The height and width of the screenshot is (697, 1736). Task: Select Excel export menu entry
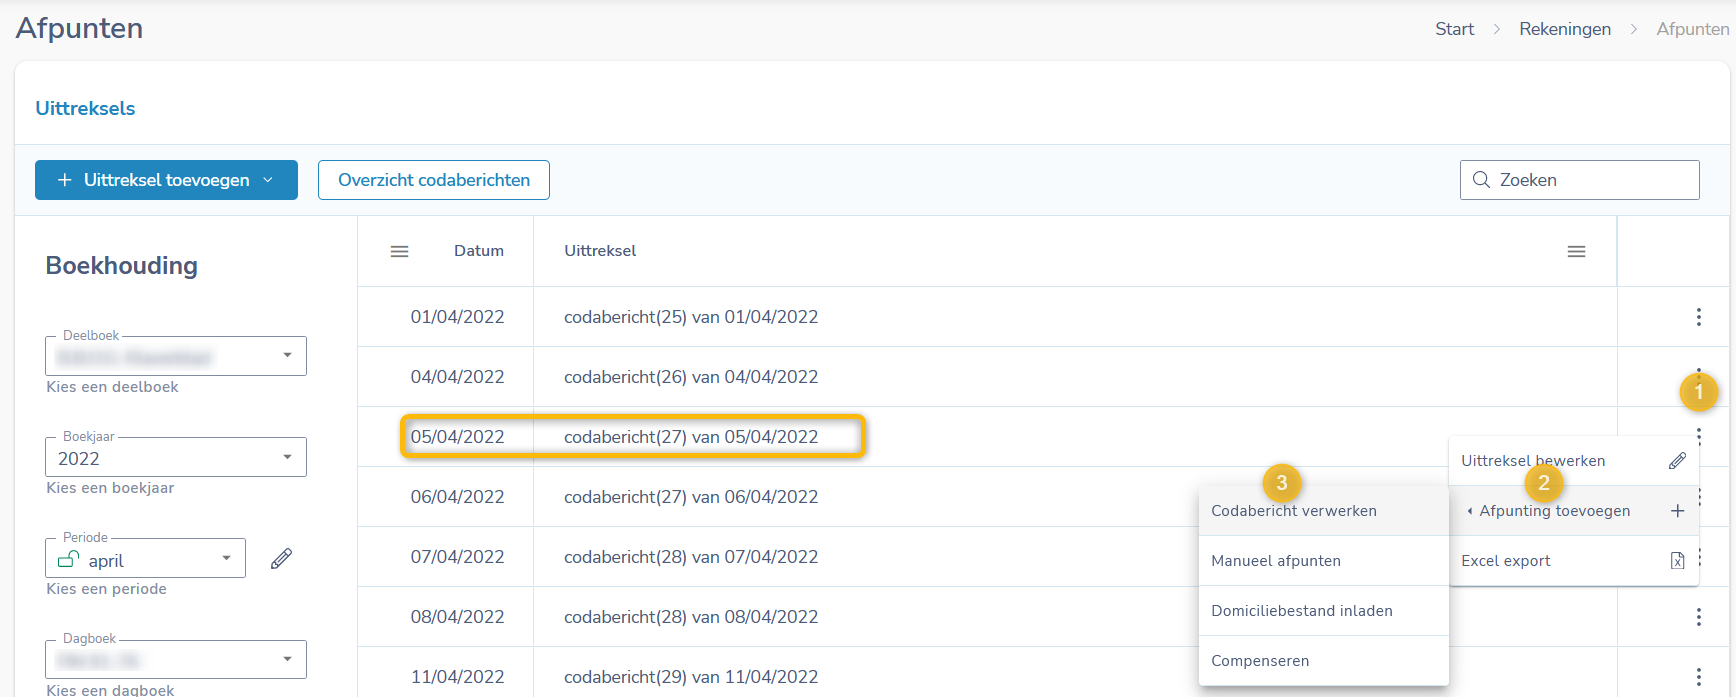[1573, 561]
